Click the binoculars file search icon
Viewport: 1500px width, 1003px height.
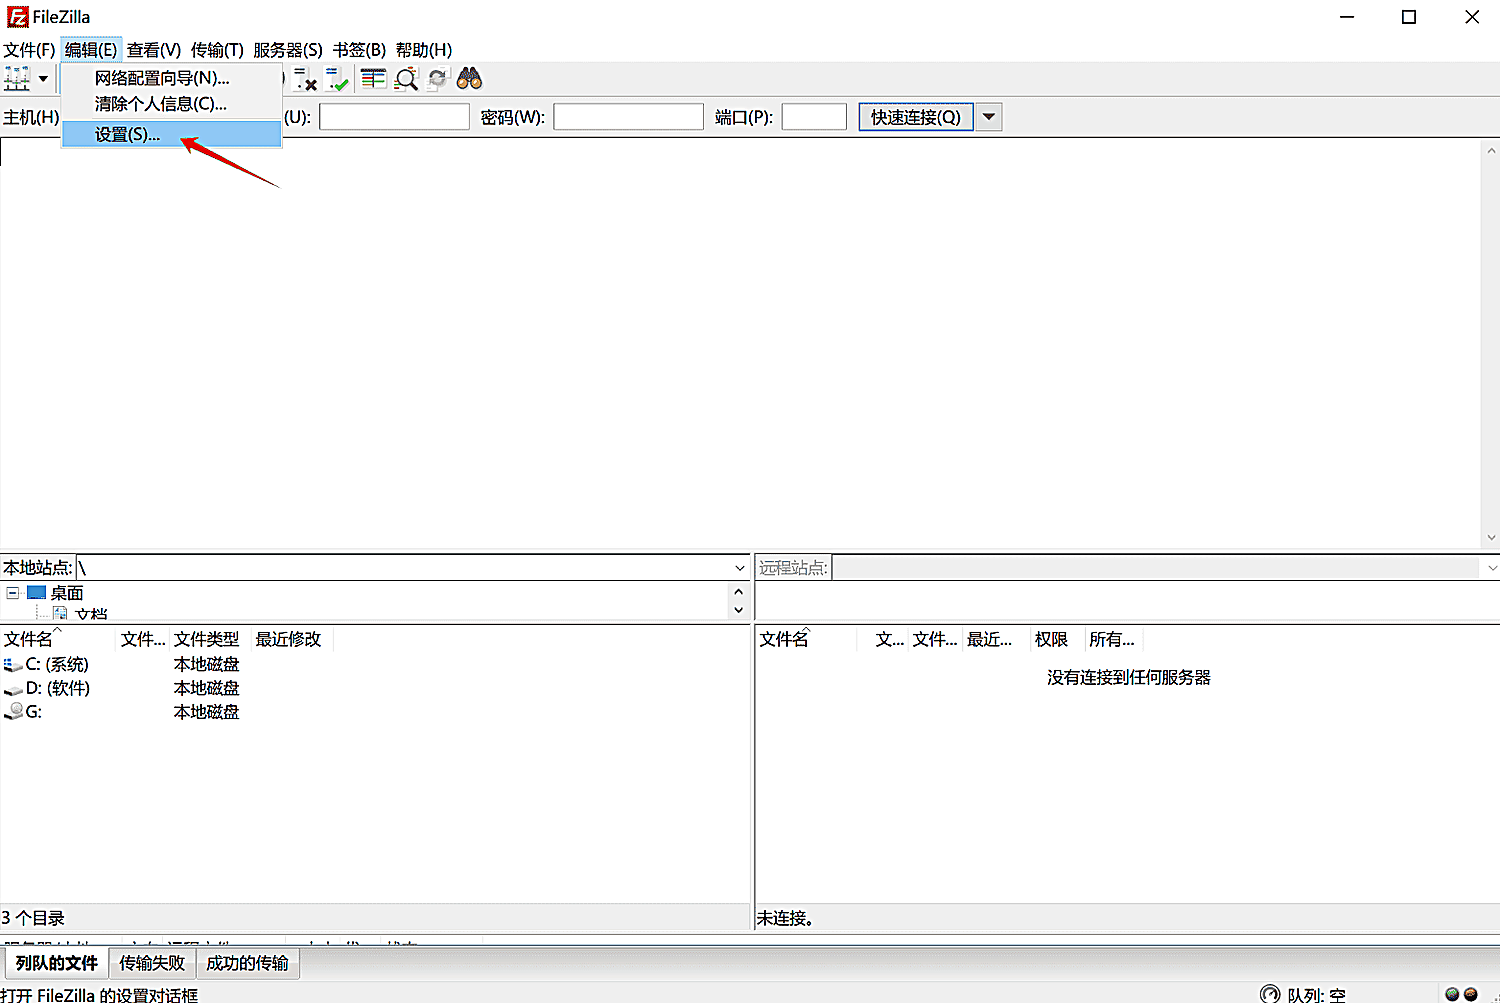[x=469, y=79]
